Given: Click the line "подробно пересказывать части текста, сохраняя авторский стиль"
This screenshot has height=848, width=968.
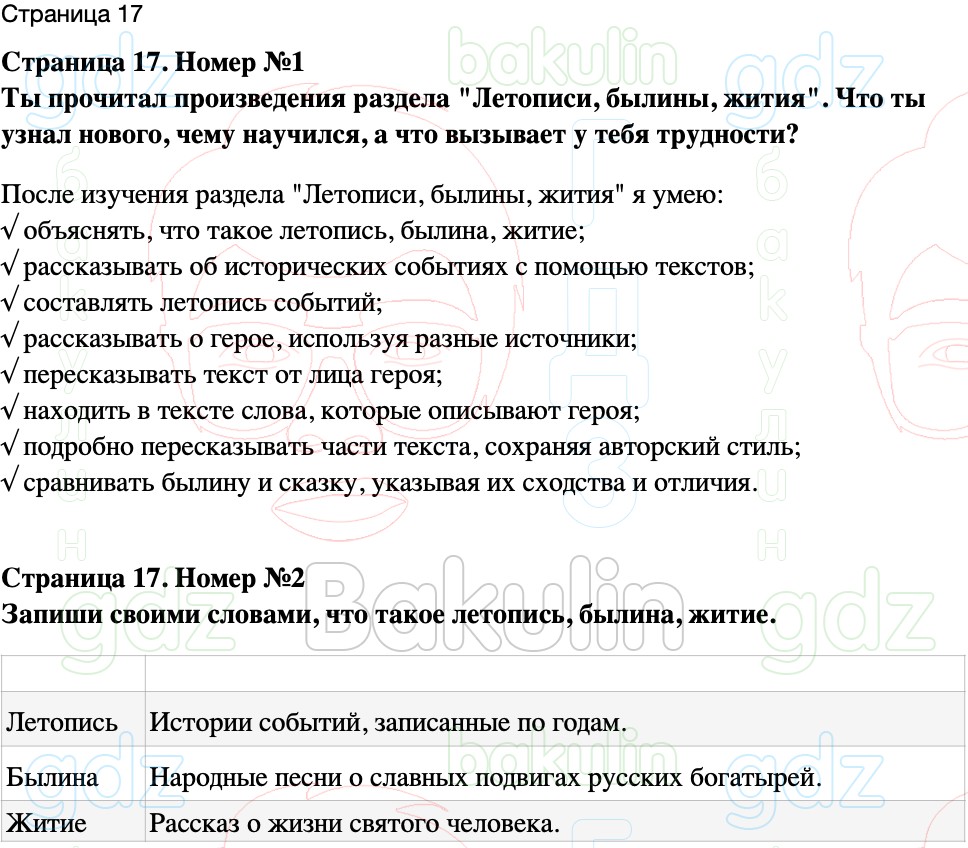Looking at the screenshot, I should pos(401,446).
